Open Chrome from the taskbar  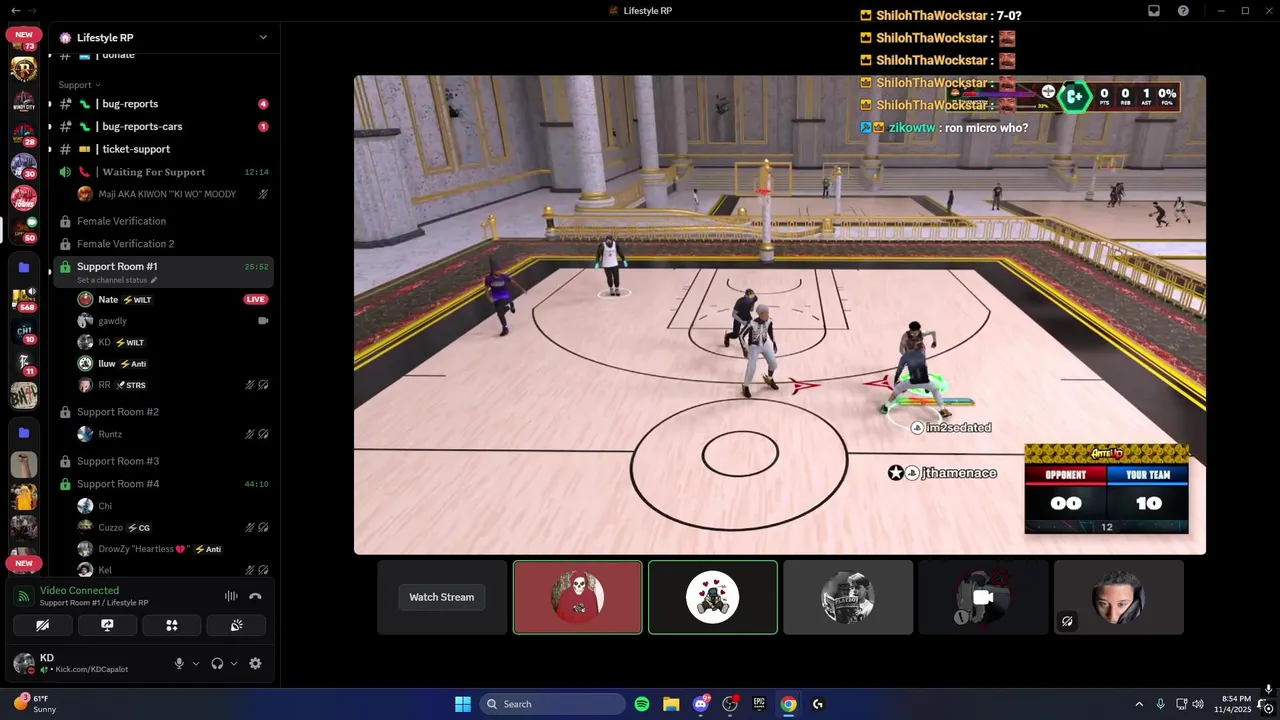click(x=788, y=704)
